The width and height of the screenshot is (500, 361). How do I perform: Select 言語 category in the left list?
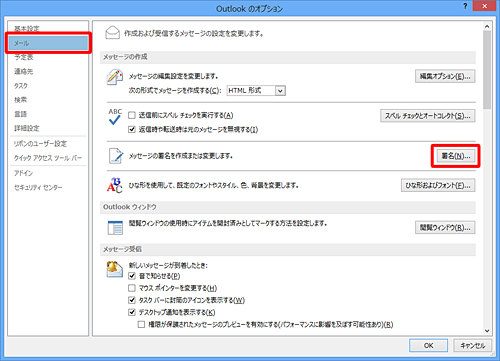click(20, 114)
